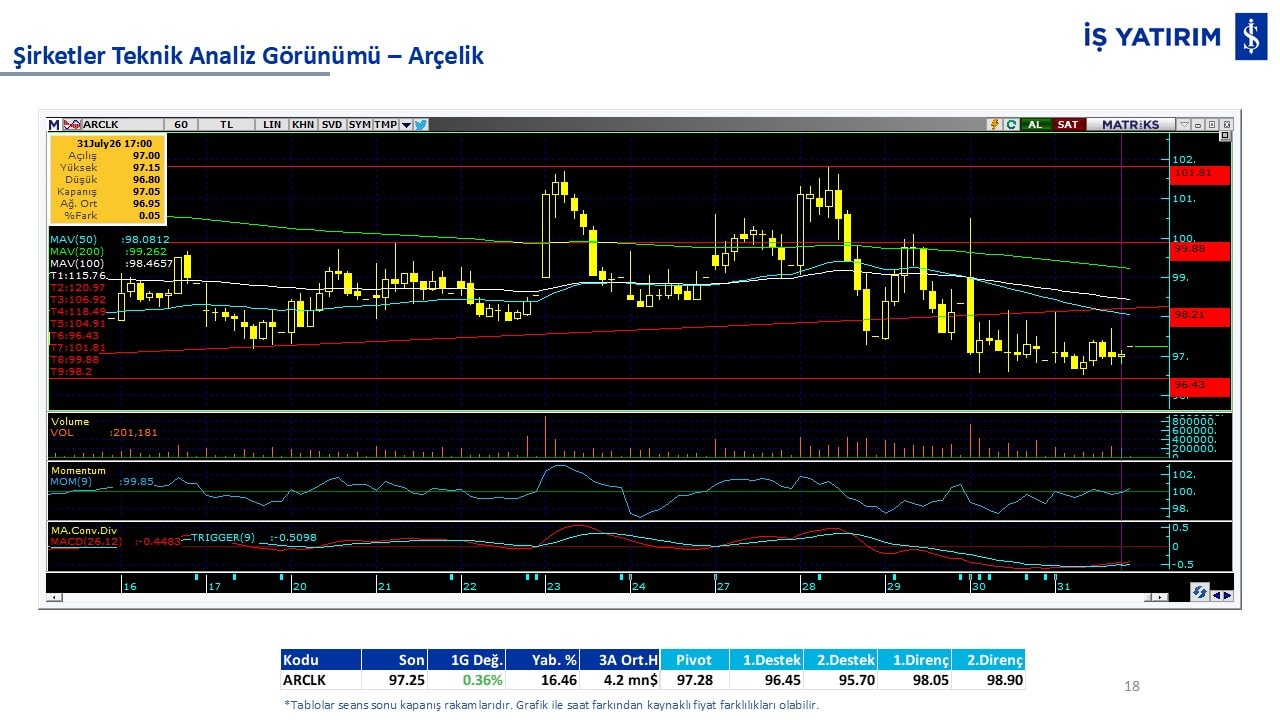Click the İş Yatırım logo emblem

point(1251,38)
